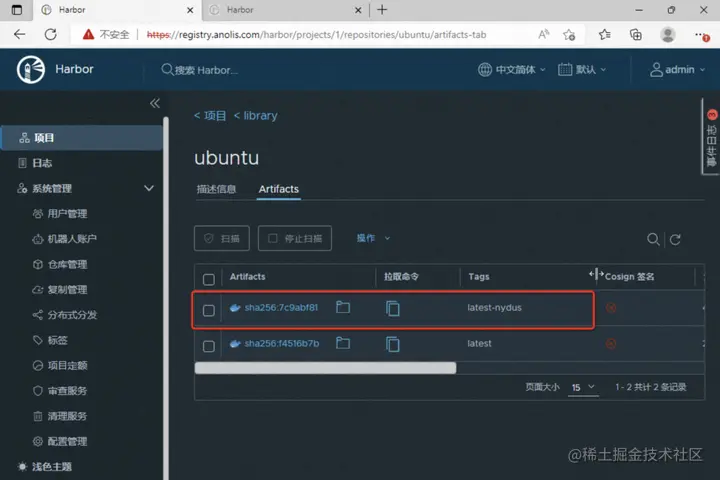
Task: Copy pull command for latest-nydus artifact
Action: [393, 308]
